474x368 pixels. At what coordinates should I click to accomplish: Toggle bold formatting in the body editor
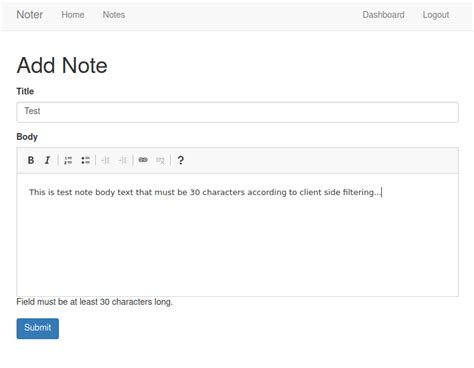[31, 160]
